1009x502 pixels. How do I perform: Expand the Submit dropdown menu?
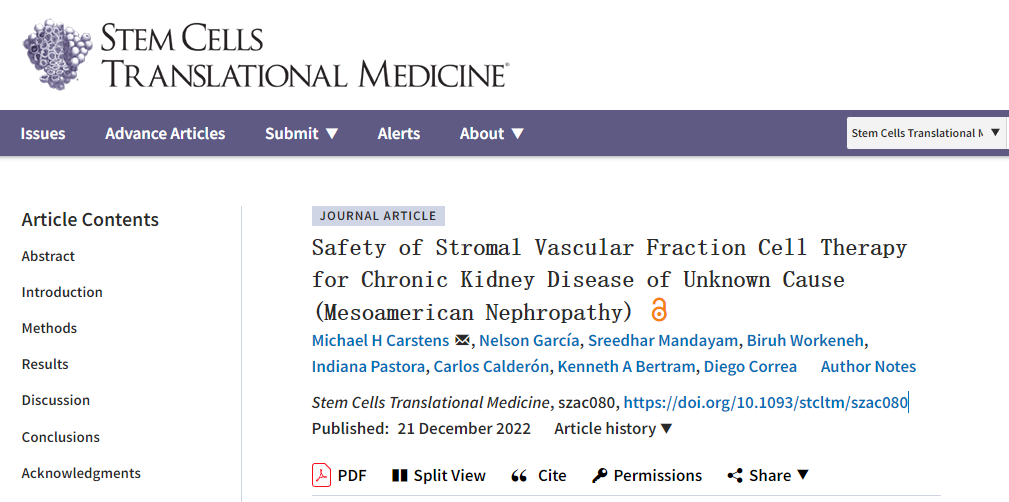[301, 133]
